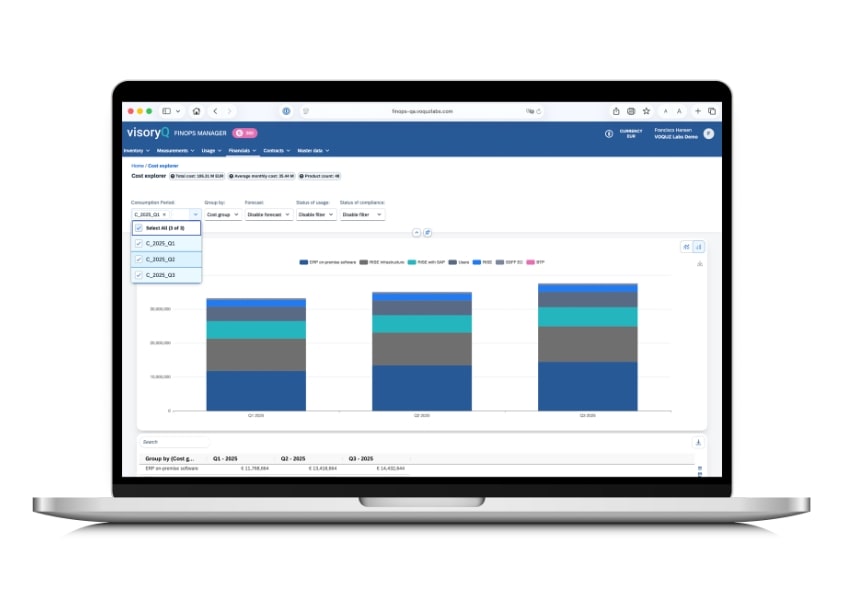
Task: Click the Product count badge
Action: point(319,176)
